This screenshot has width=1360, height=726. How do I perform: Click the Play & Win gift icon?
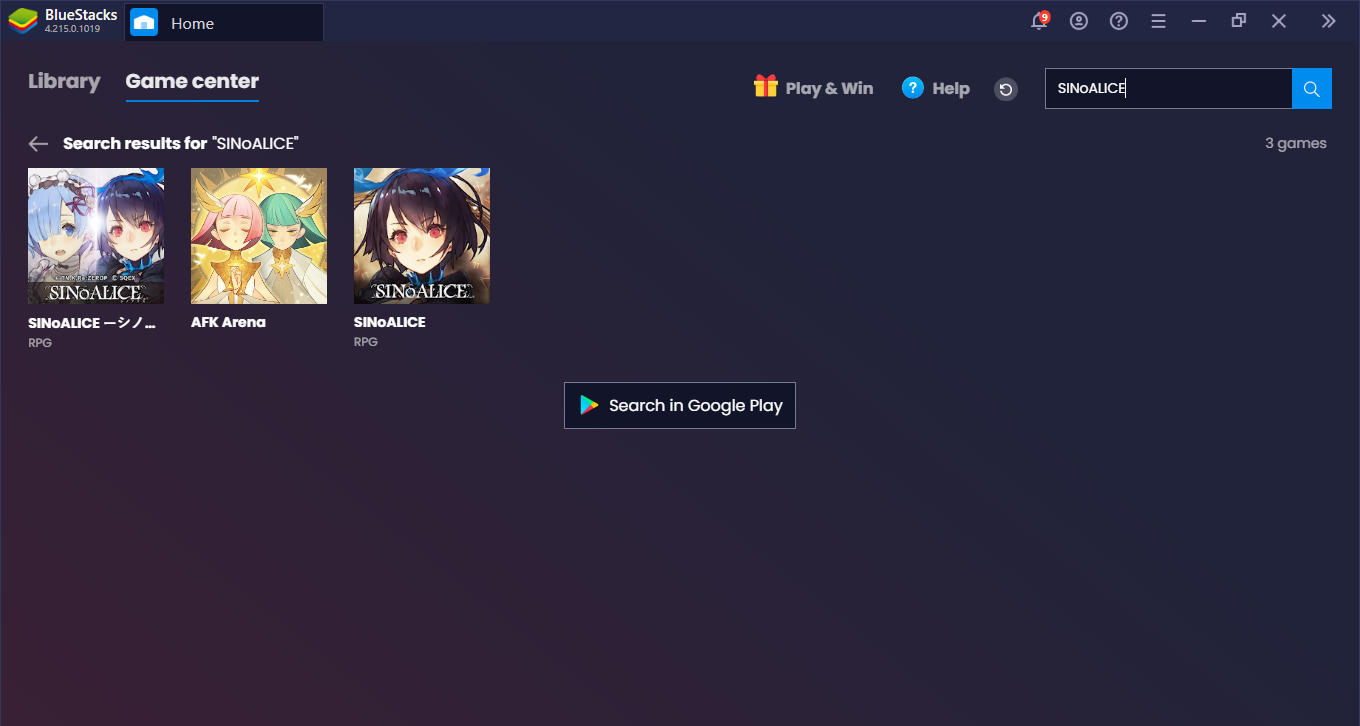coord(766,87)
